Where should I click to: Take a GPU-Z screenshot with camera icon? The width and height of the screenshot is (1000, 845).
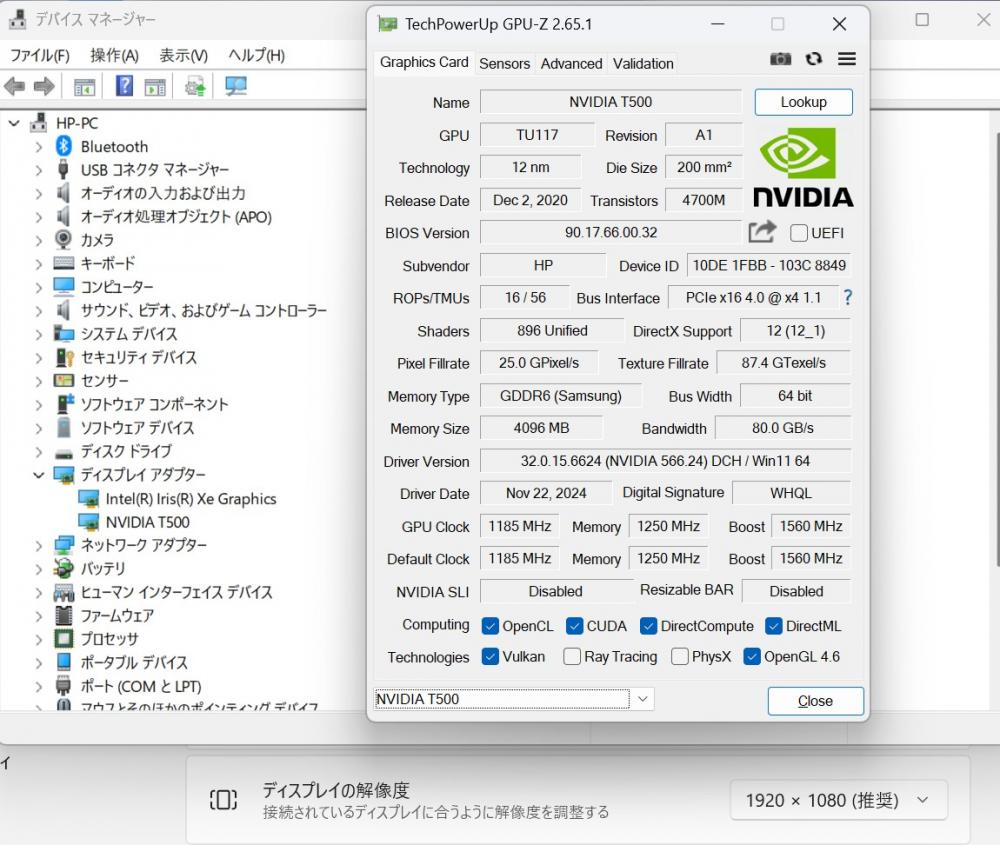[781, 59]
